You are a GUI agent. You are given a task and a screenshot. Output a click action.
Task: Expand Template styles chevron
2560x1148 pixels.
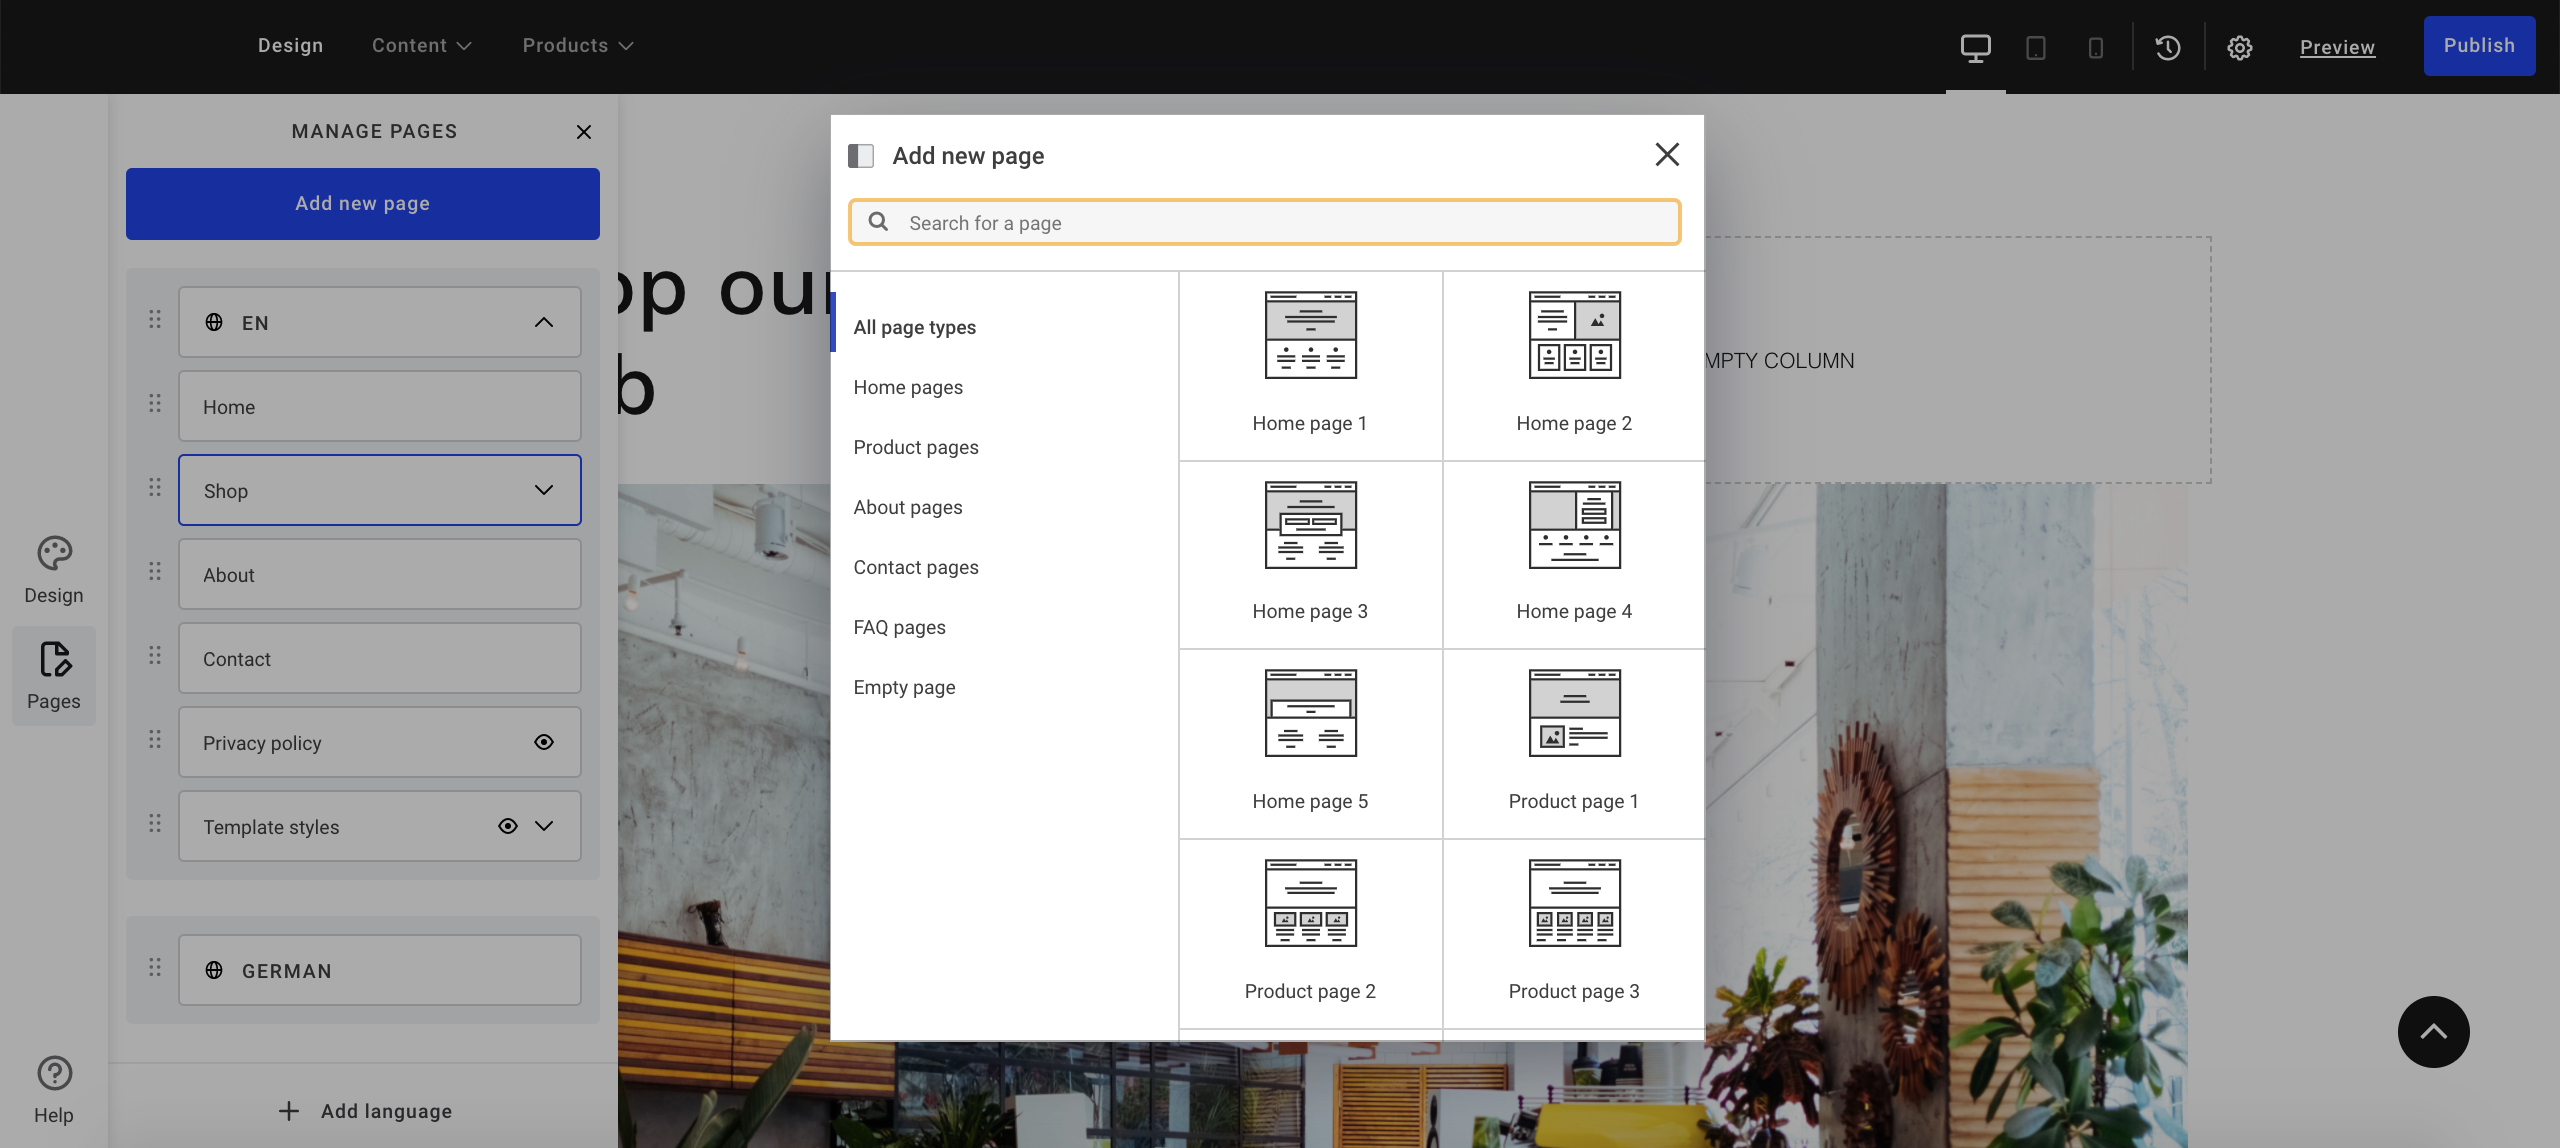544,826
